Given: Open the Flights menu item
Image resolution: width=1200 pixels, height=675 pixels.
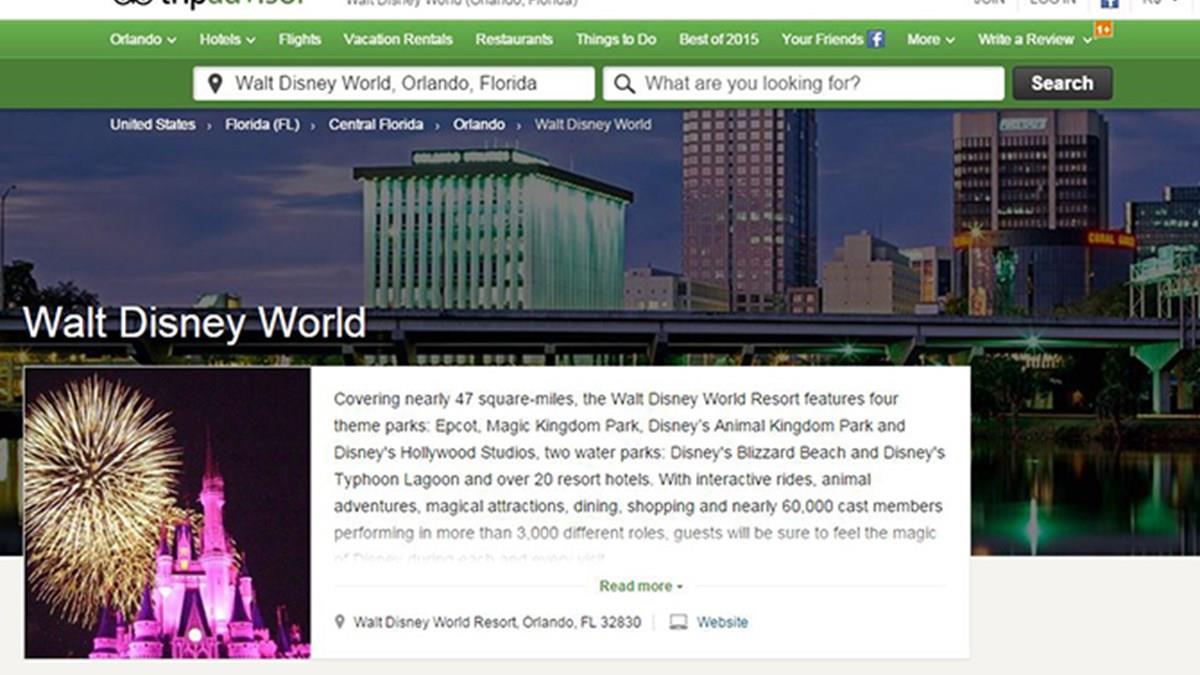Looking at the screenshot, I should (x=300, y=39).
